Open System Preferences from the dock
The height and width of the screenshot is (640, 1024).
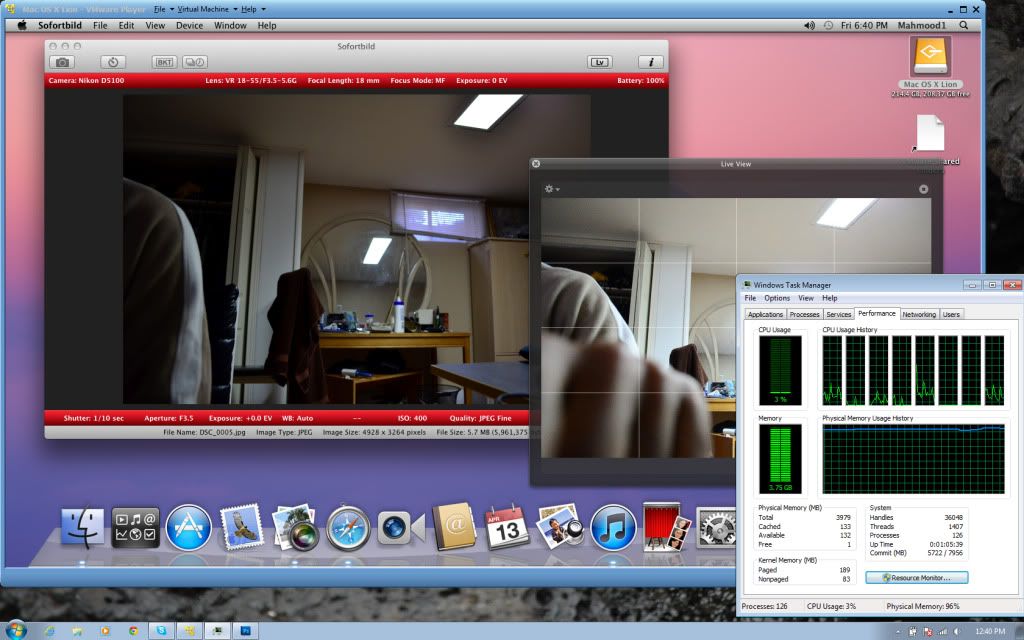coord(716,528)
